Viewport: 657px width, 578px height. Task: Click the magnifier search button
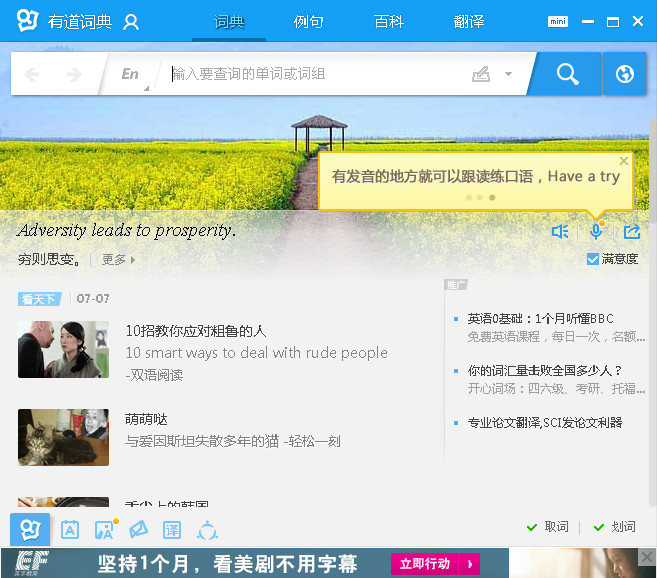coord(567,74)
